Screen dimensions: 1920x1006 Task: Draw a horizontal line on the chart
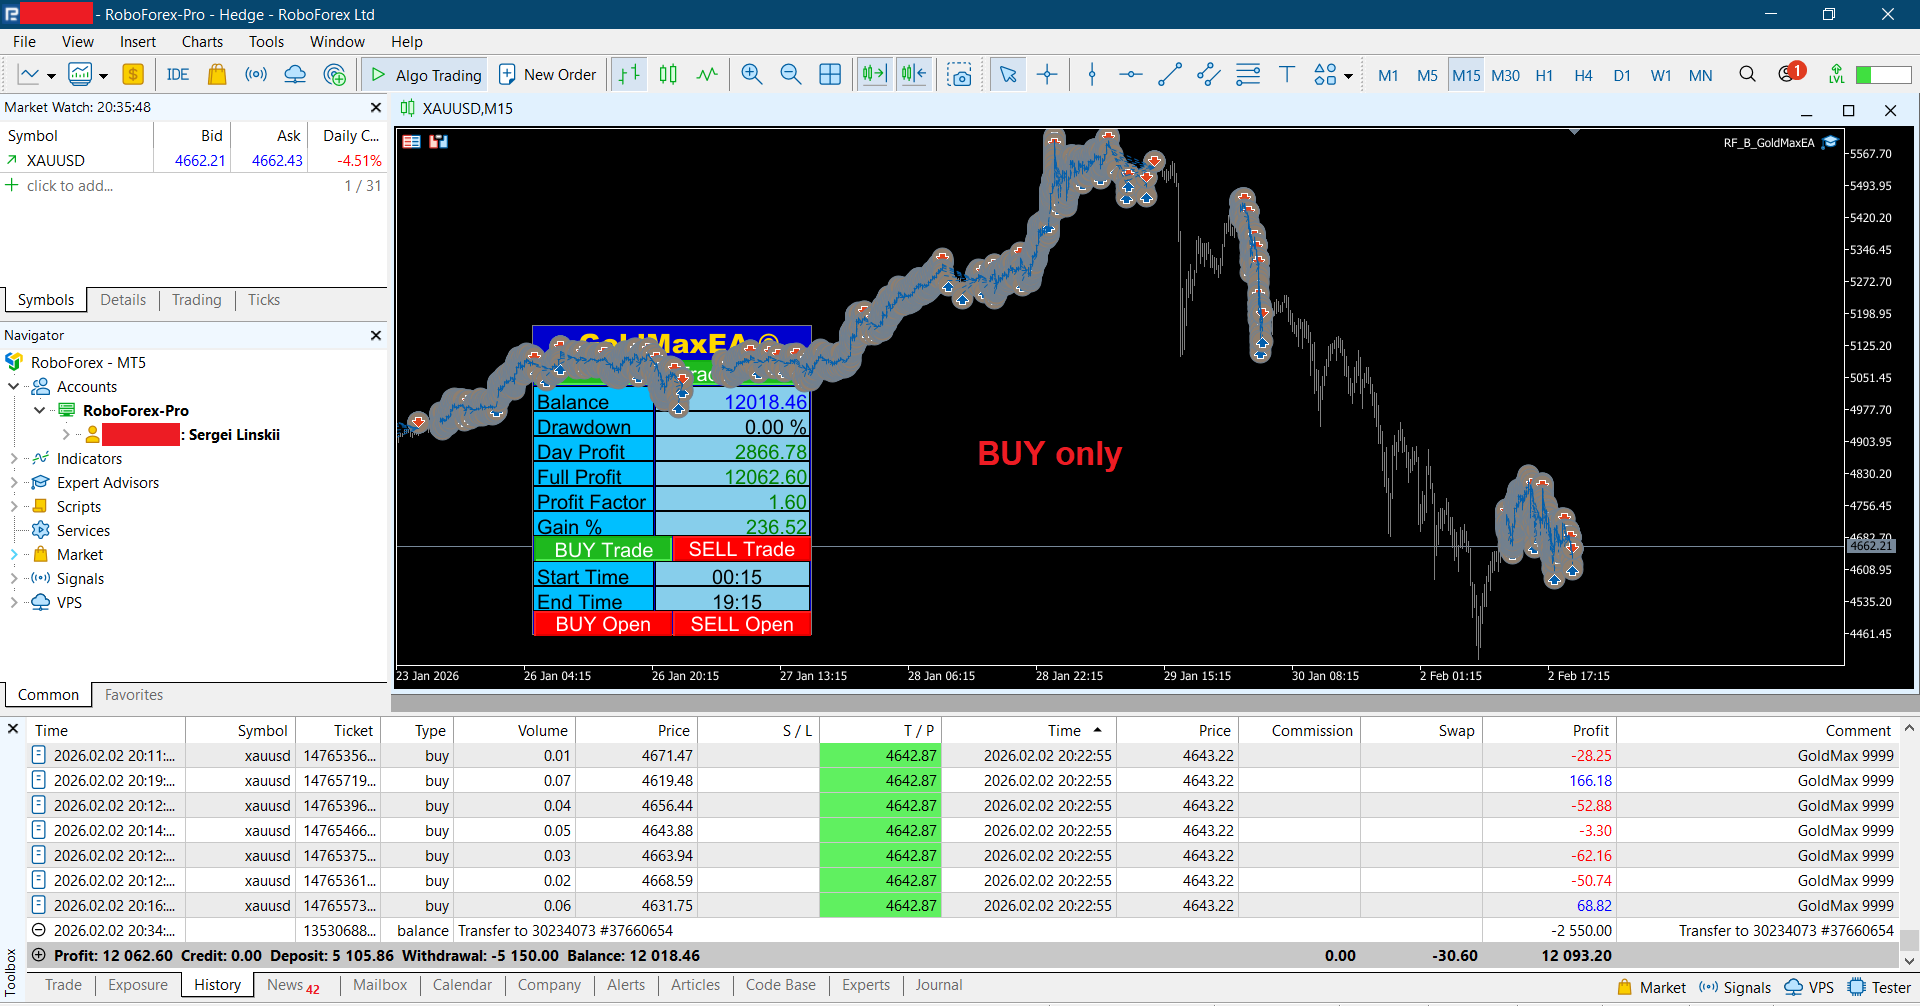tap(1131, 75)
